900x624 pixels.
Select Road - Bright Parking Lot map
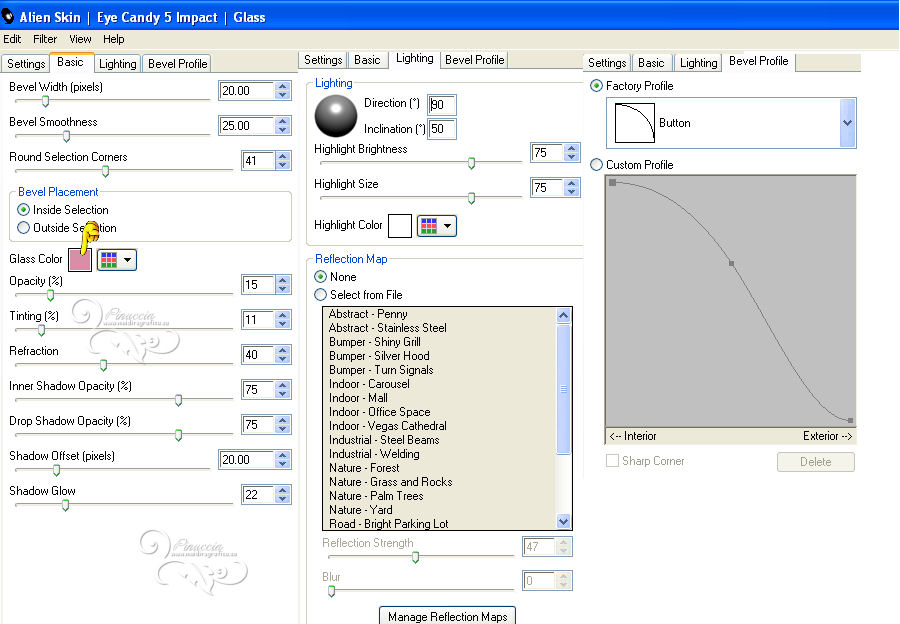point(389,524)
